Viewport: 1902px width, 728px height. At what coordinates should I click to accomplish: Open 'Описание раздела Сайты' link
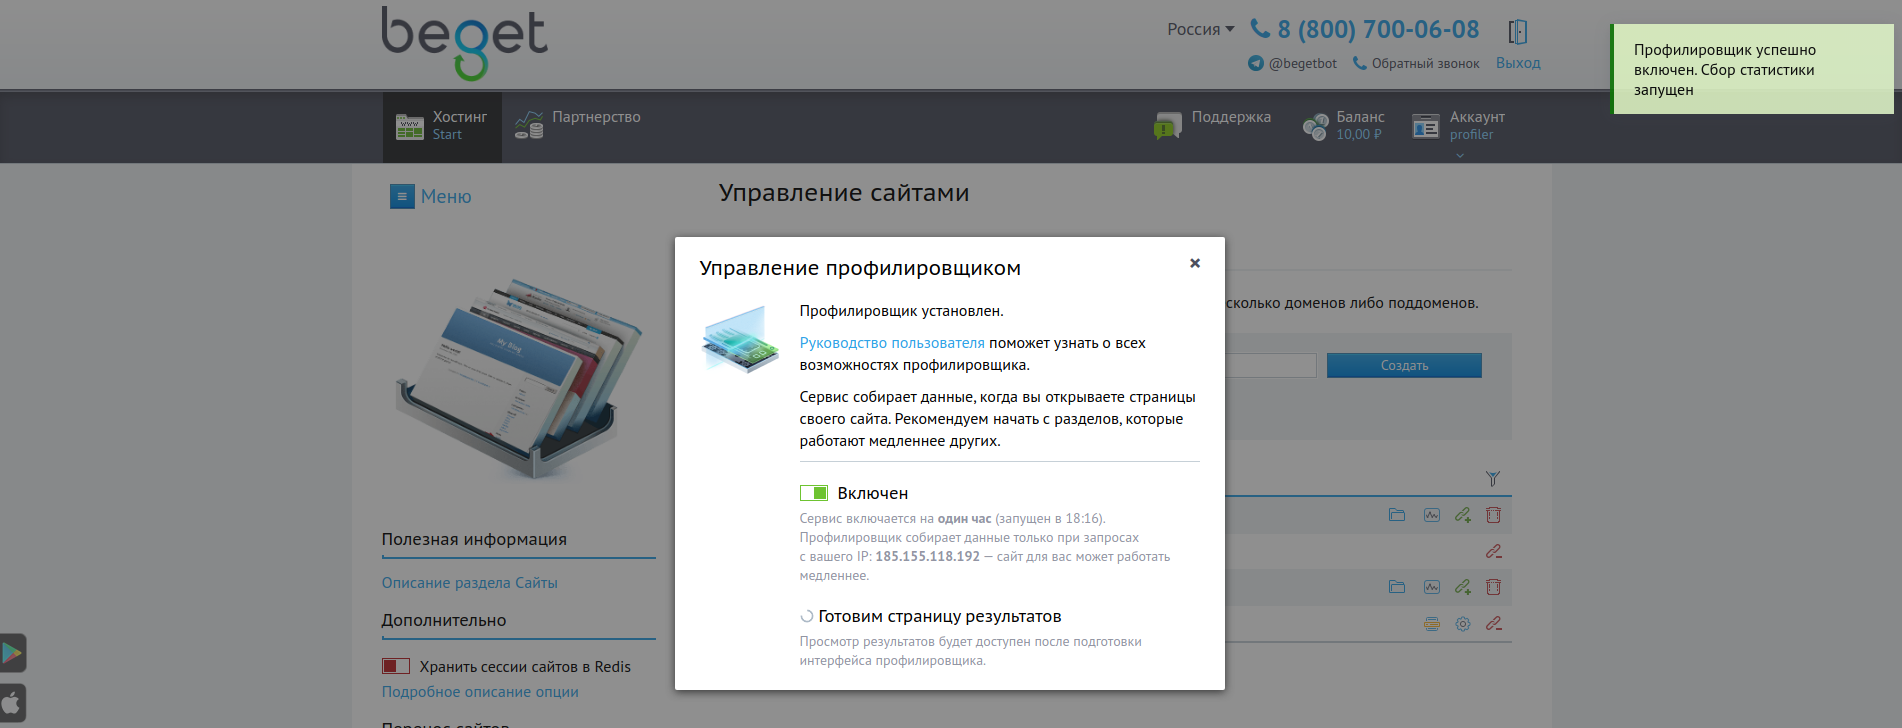pos(469,583)
